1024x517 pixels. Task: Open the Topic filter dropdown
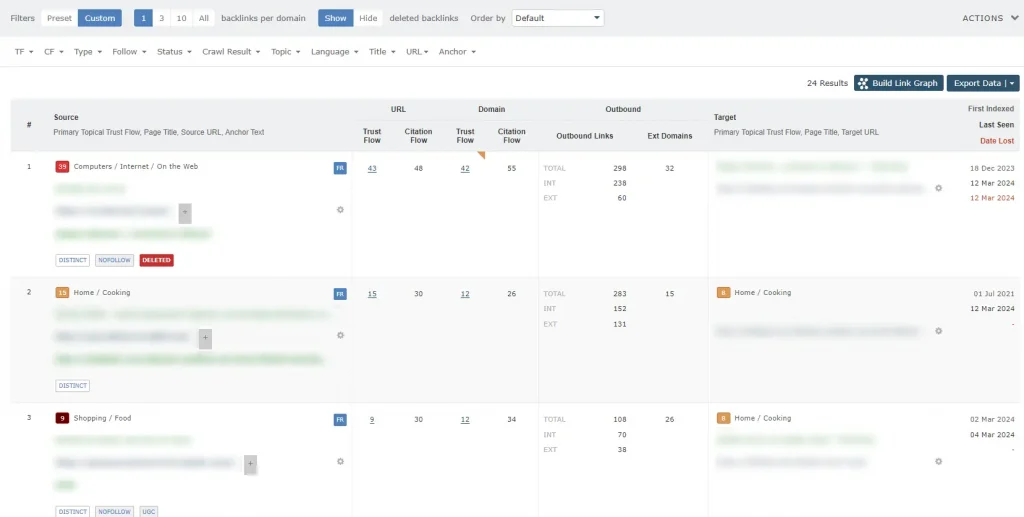285,52
